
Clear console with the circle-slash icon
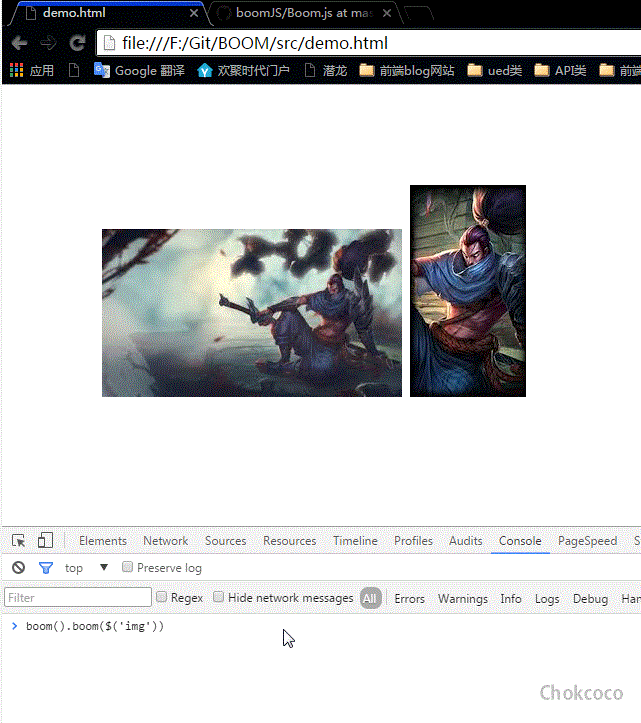[18, 568]
